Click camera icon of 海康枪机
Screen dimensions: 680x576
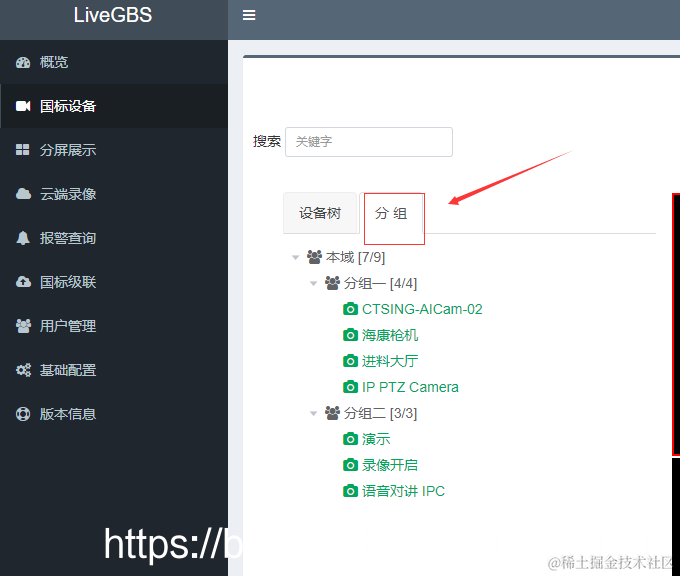[x=350, y=335]
